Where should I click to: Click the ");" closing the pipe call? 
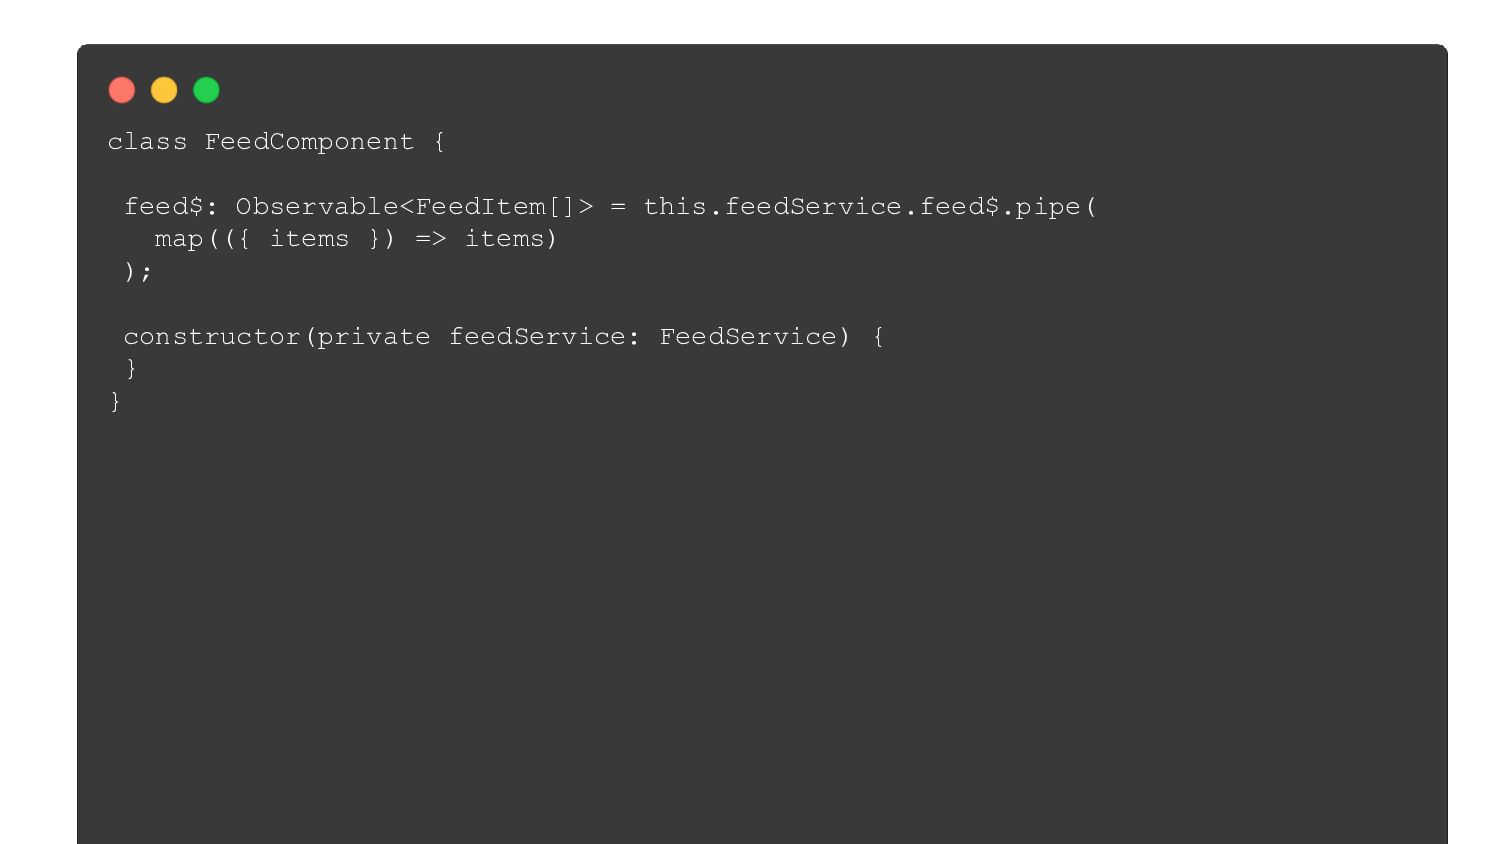click(138, 272)
